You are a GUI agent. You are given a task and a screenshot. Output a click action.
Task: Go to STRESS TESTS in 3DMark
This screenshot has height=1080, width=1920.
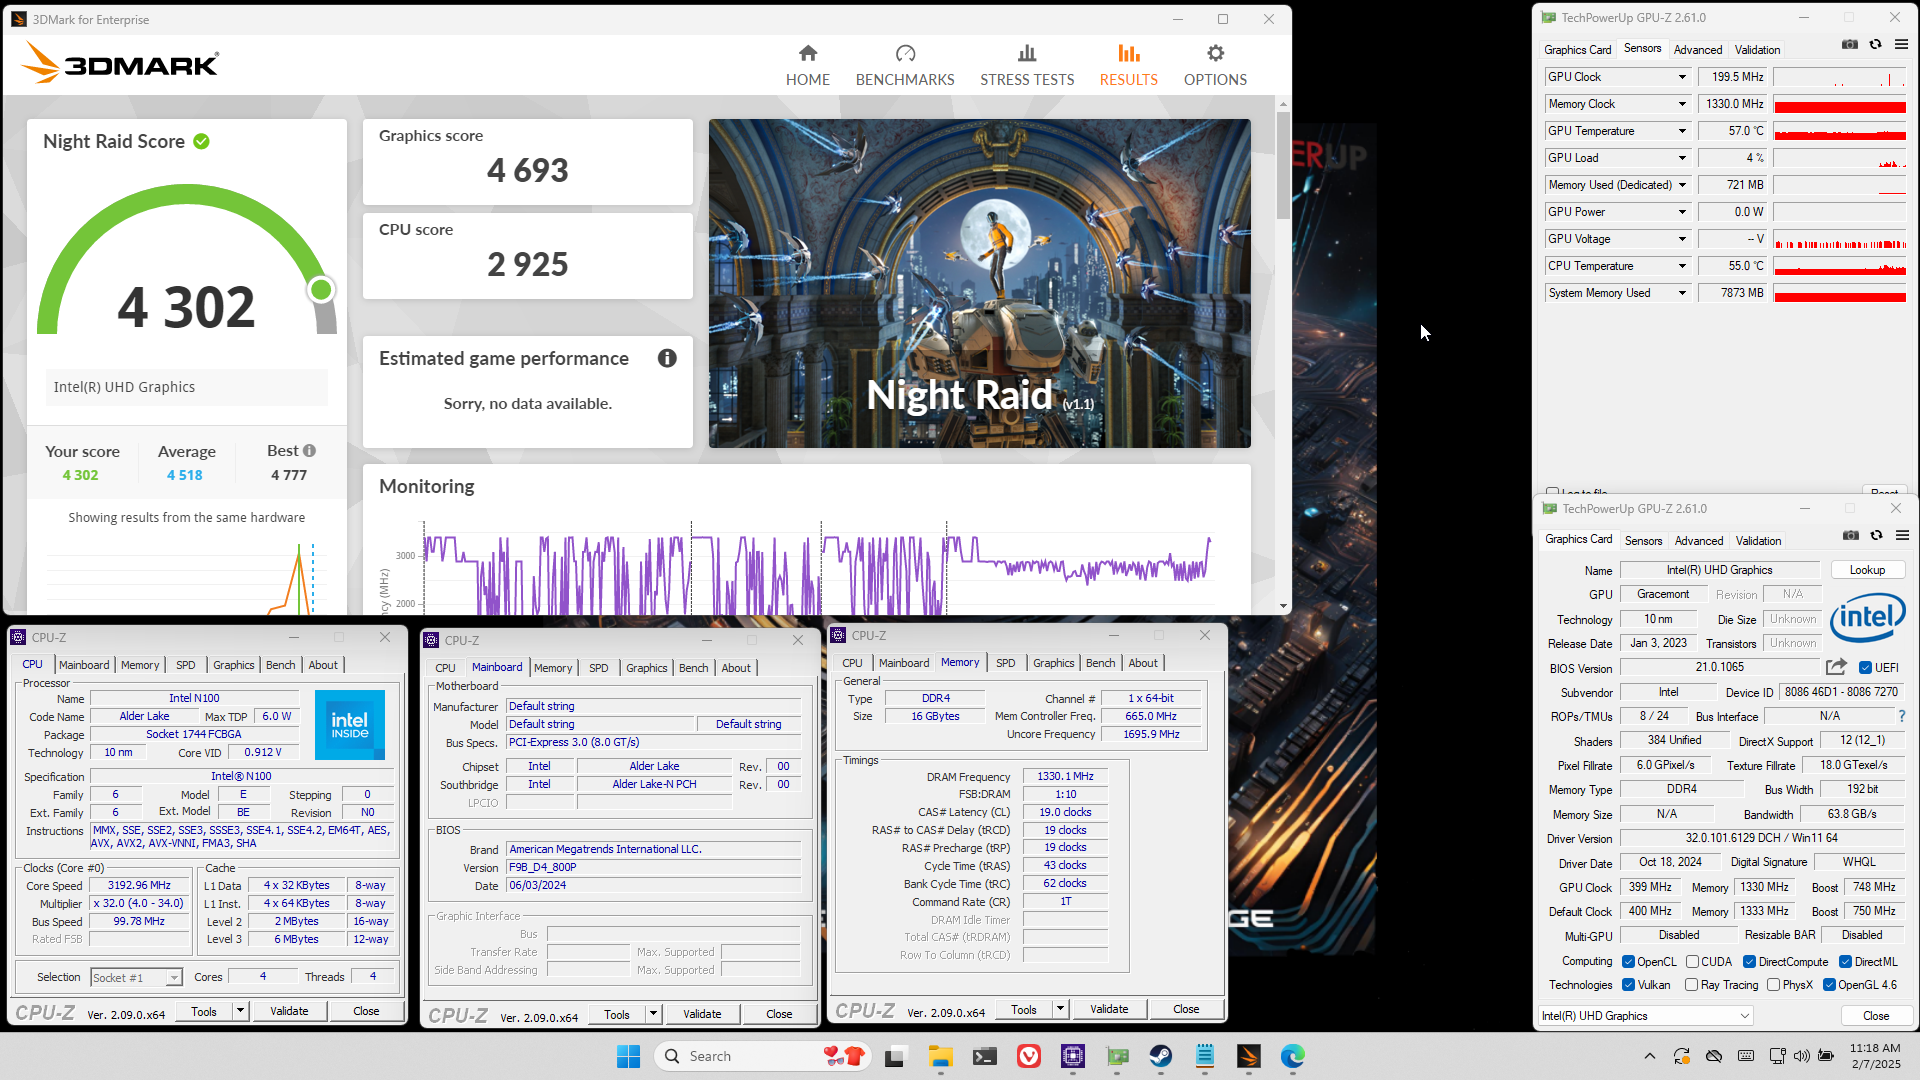[1027, 65]
